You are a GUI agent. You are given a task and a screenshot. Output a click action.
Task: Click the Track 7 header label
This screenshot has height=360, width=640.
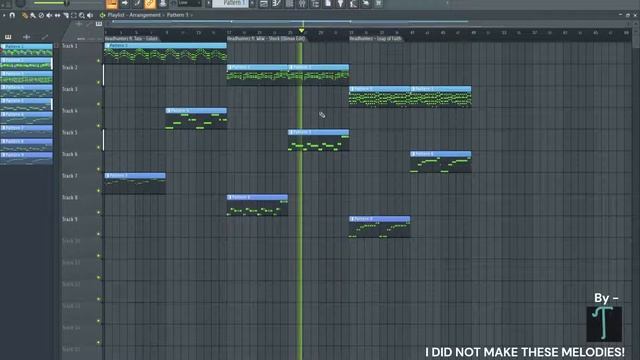[70, 176]
